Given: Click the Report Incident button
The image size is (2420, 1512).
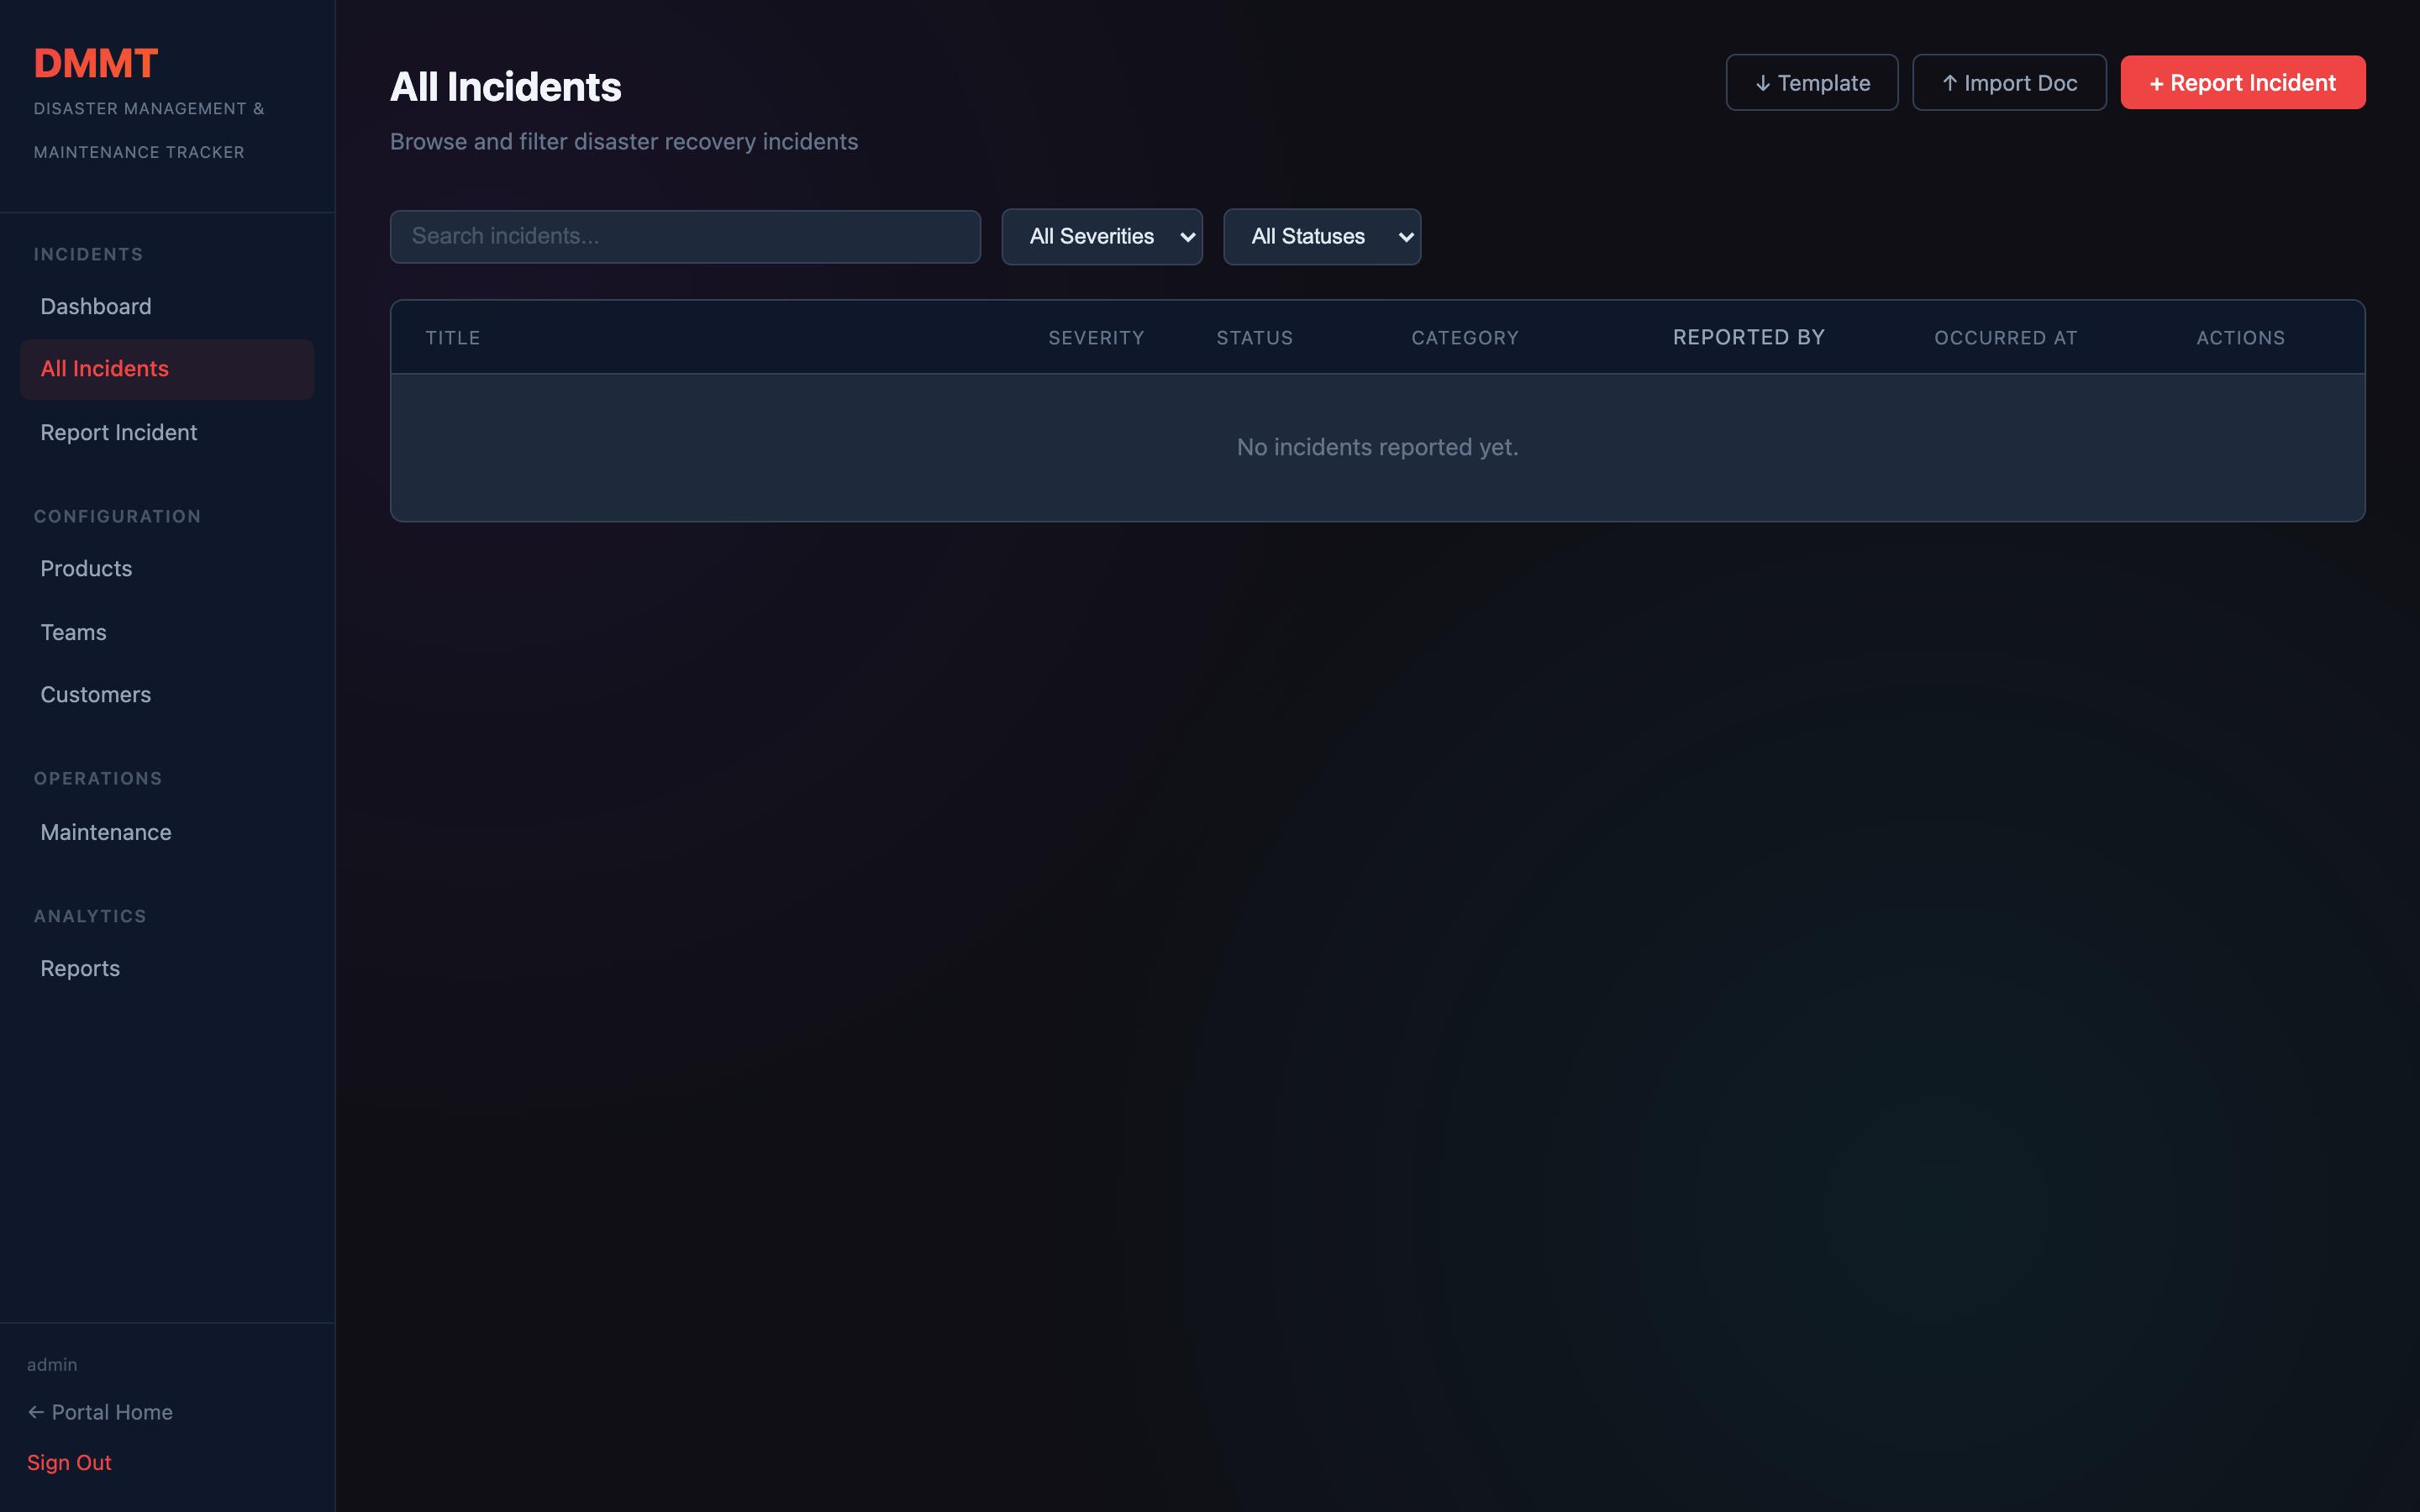Looking at the screenshot, I should click(x=2243, y=82).
